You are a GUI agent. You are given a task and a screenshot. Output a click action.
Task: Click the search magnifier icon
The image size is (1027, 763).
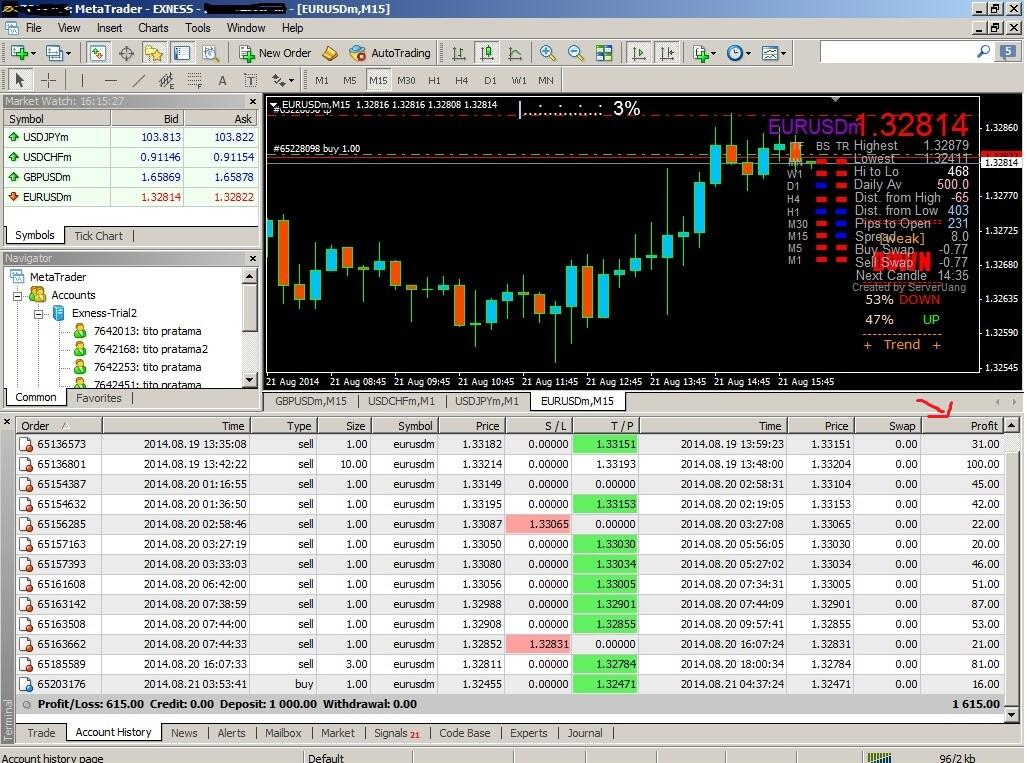click(982, 52)
